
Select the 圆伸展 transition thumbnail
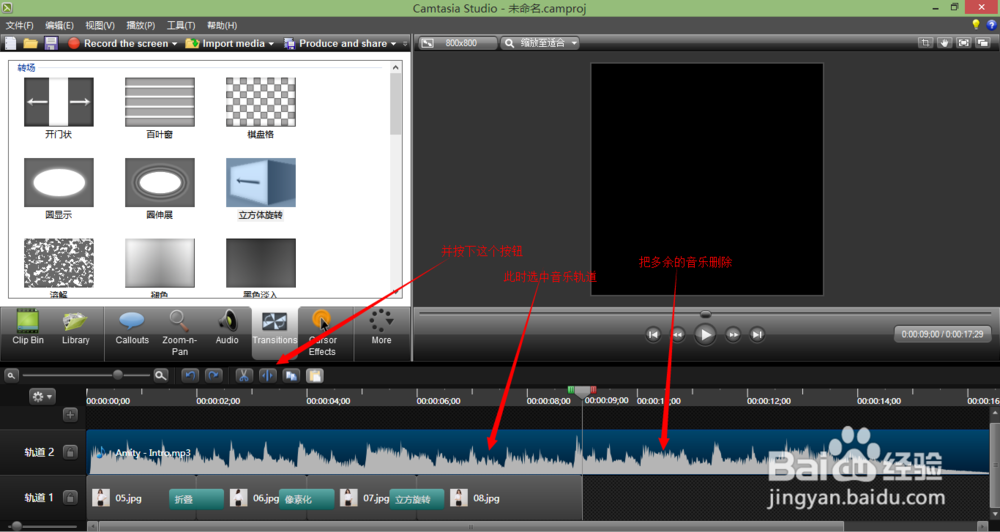pyautogui.click(x=159, y=182)
